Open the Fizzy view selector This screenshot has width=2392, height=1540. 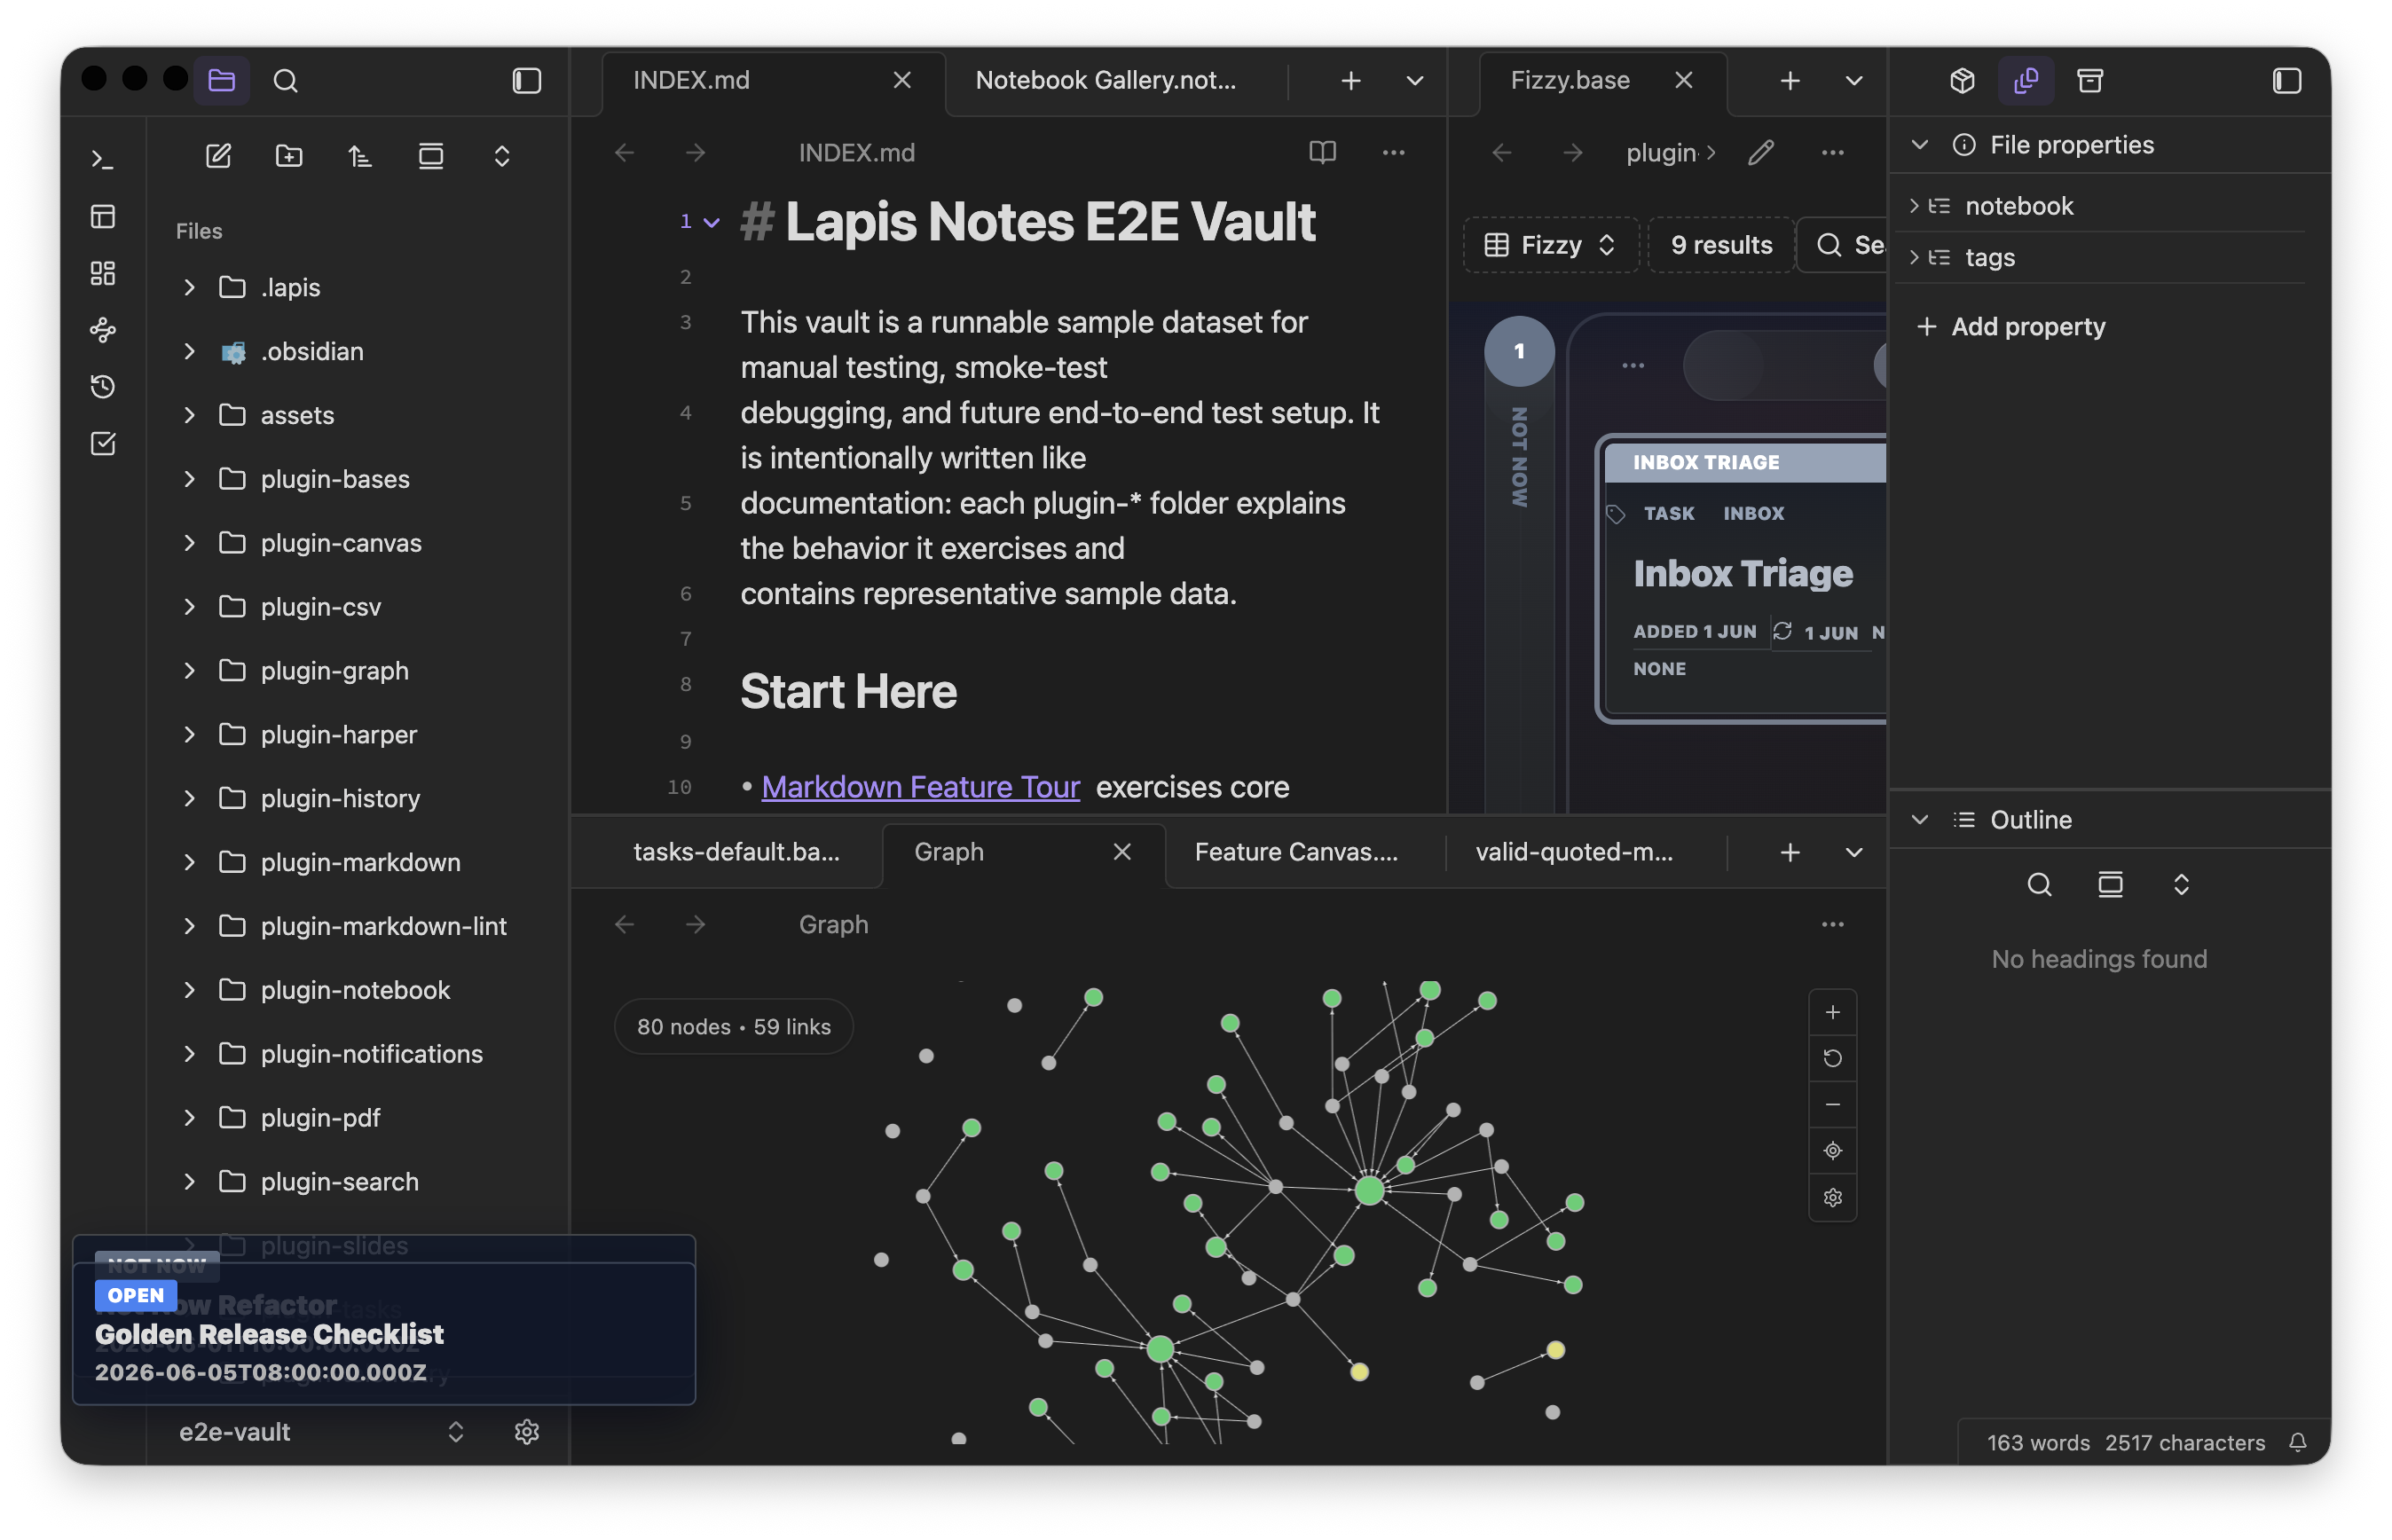point(1550,245)
